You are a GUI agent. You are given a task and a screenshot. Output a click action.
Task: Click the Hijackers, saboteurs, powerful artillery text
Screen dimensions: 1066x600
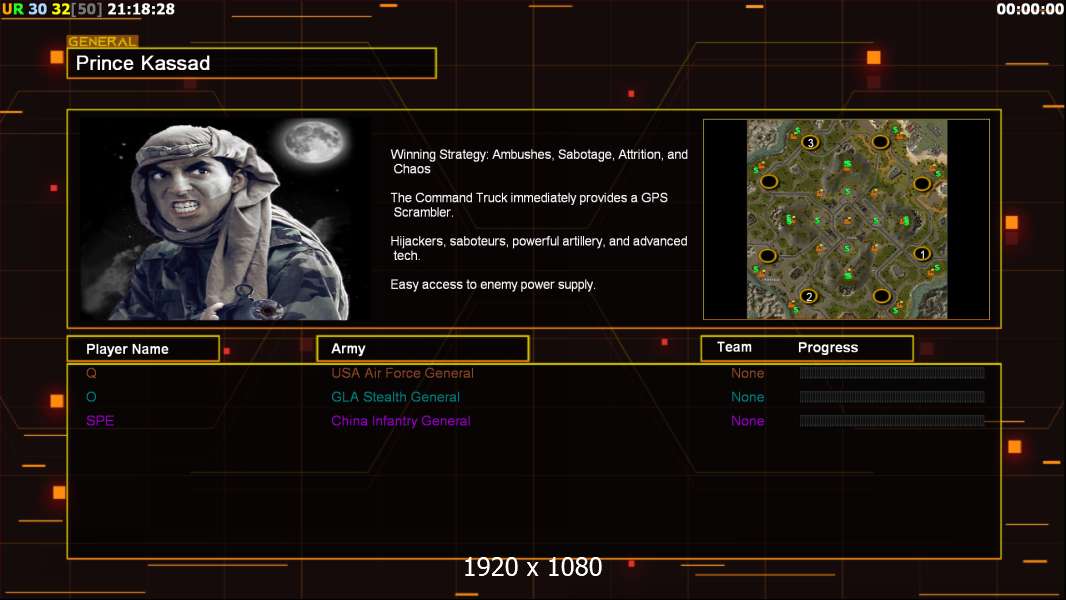pos(539,248)
